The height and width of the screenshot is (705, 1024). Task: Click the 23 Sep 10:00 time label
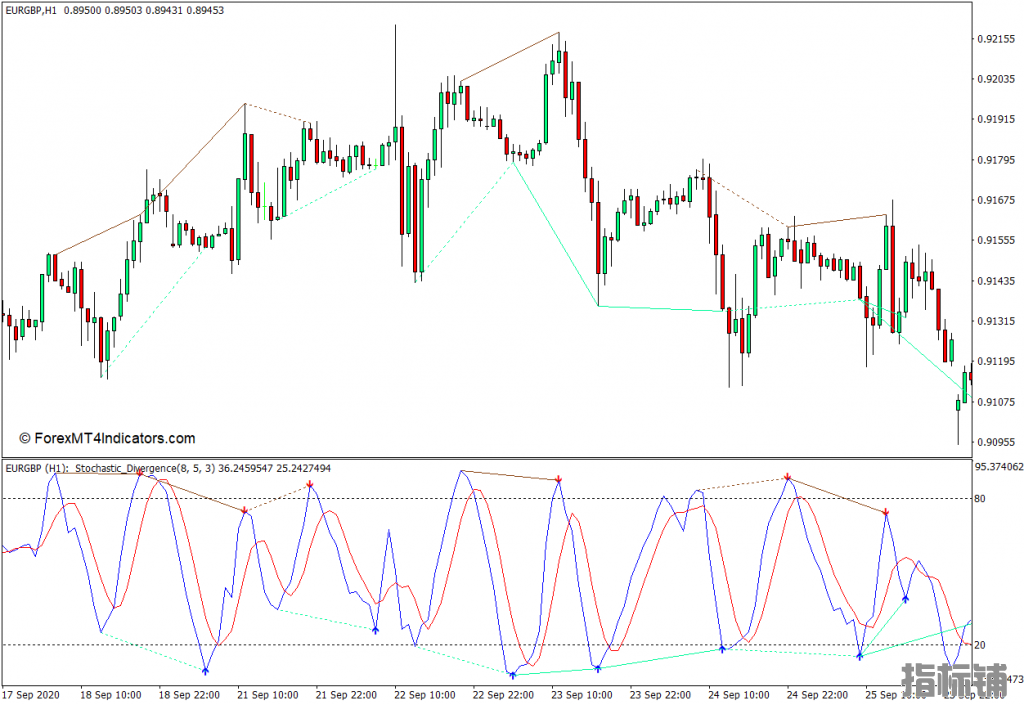[x=582, y=695]
